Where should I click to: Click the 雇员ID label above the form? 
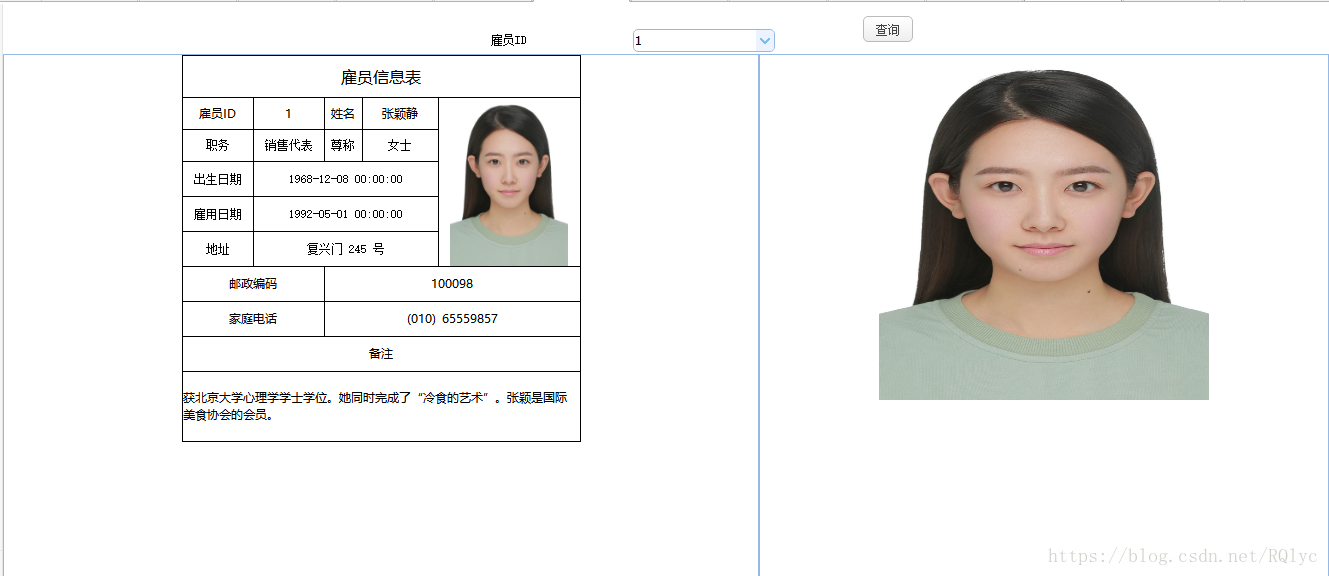[508, 41]
